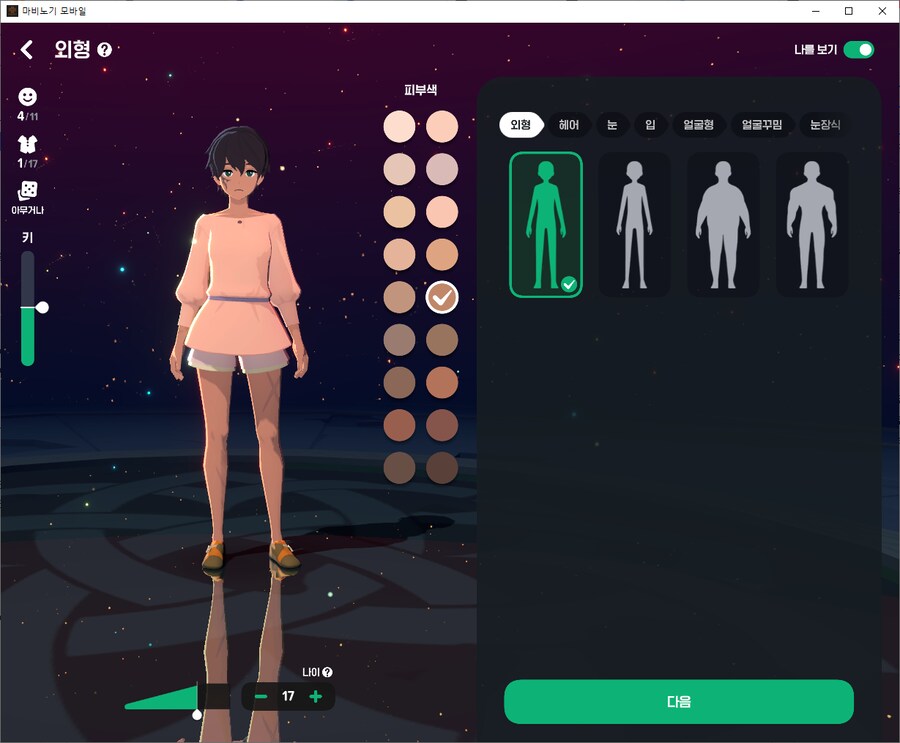Pick the fourth row right skin color

[x=442, y=254]
